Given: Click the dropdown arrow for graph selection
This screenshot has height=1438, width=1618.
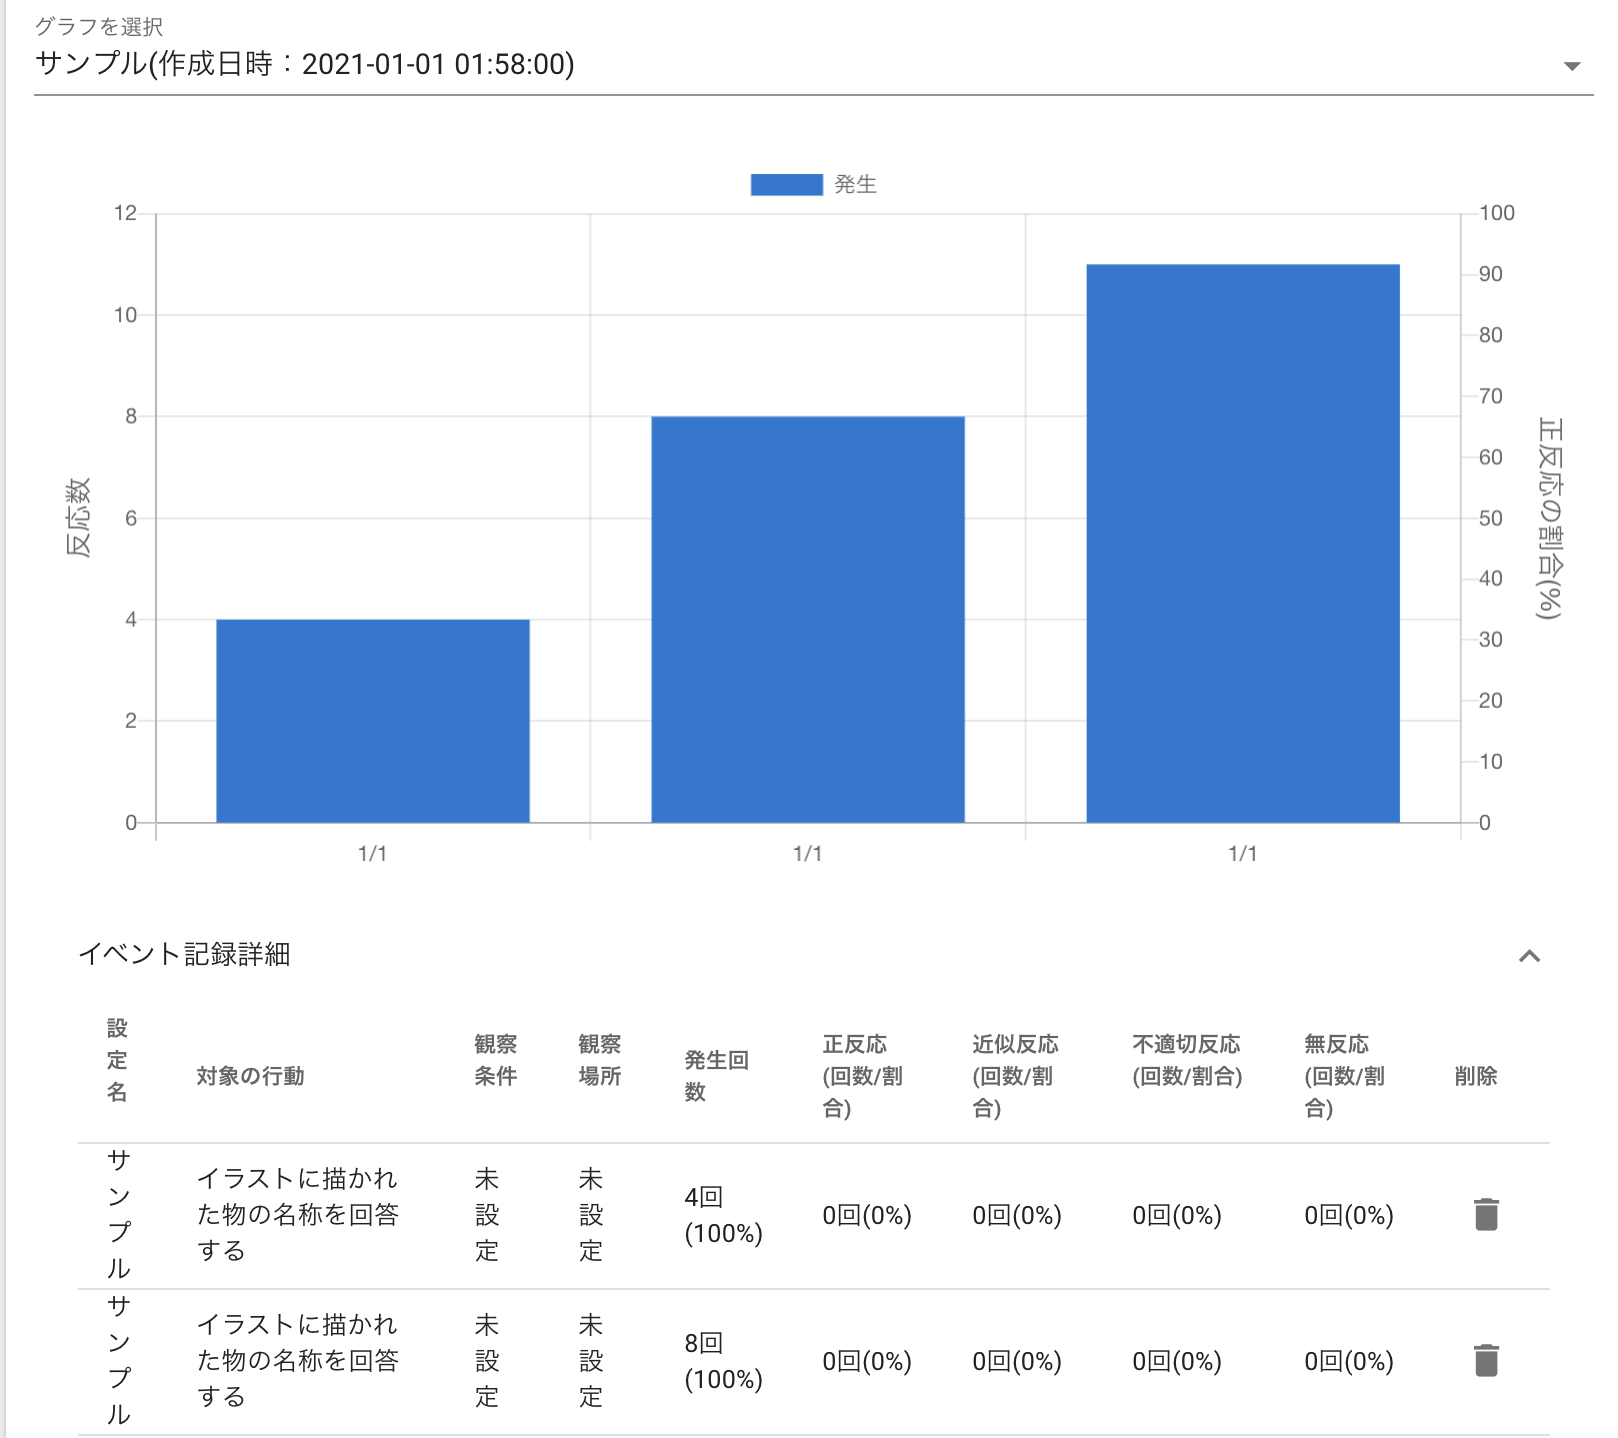Looking at the screenshot, I should (1572, 66).
